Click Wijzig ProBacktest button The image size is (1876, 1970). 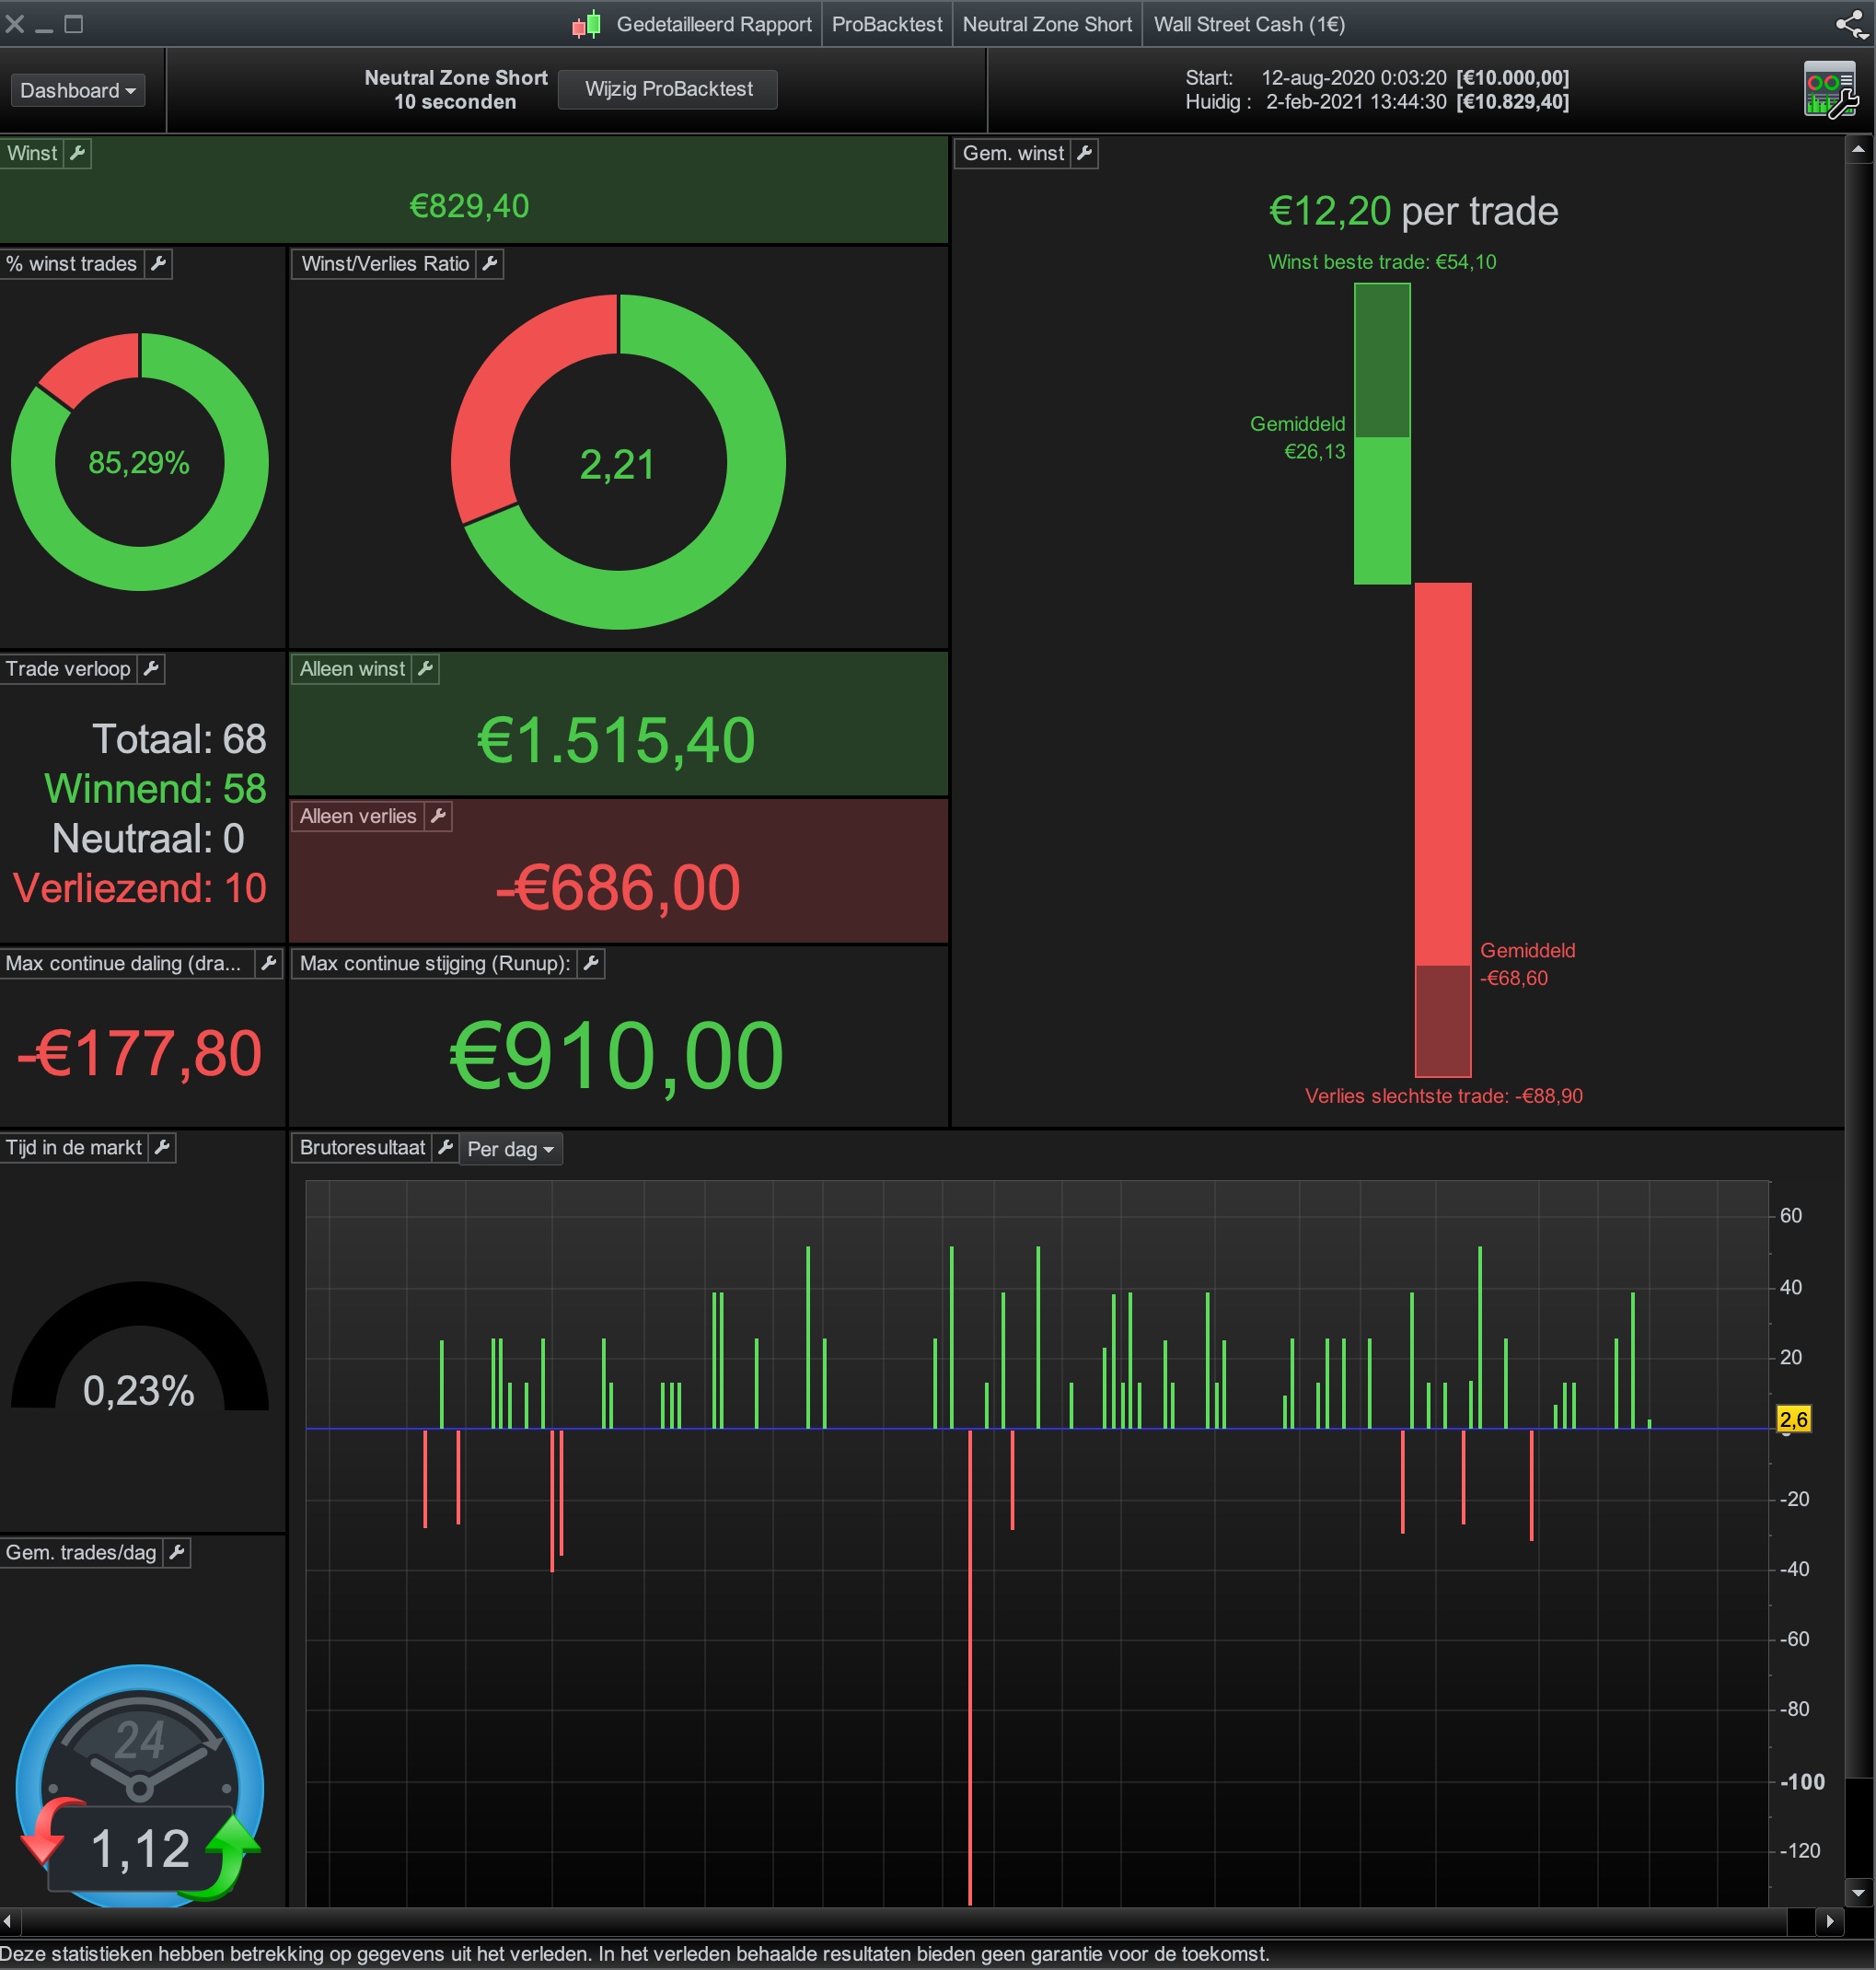pos(668,89)
